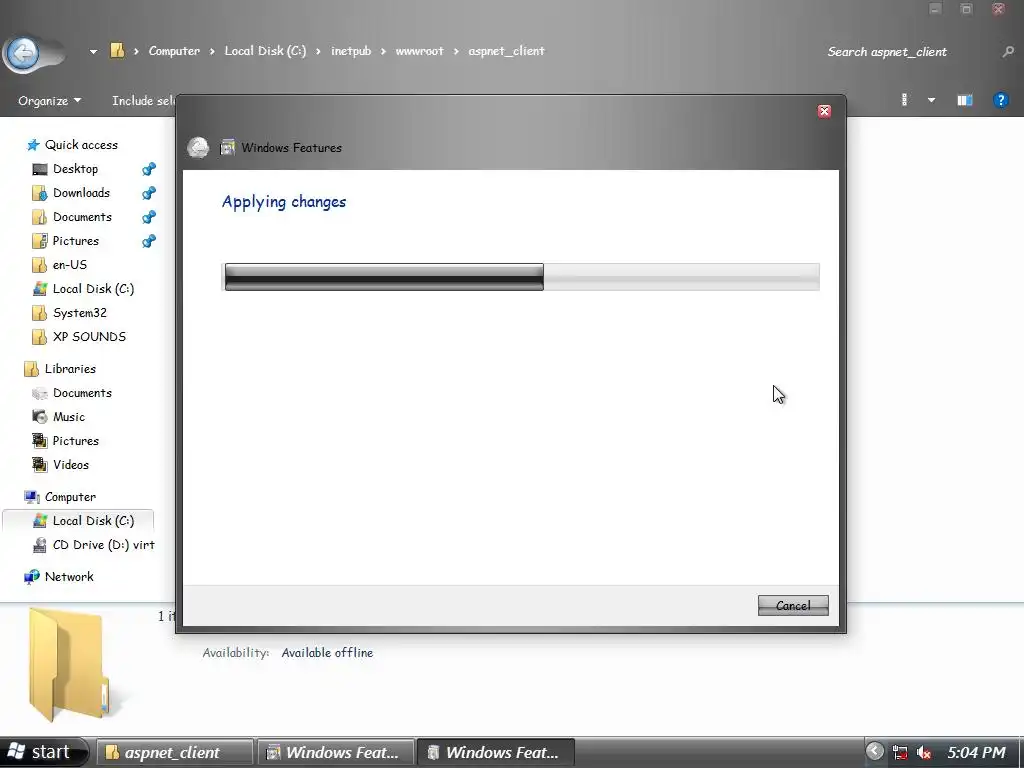Viewport: 1024px width, 768px height.
Task: Click the muted volume tray icon
Action: 923,752
